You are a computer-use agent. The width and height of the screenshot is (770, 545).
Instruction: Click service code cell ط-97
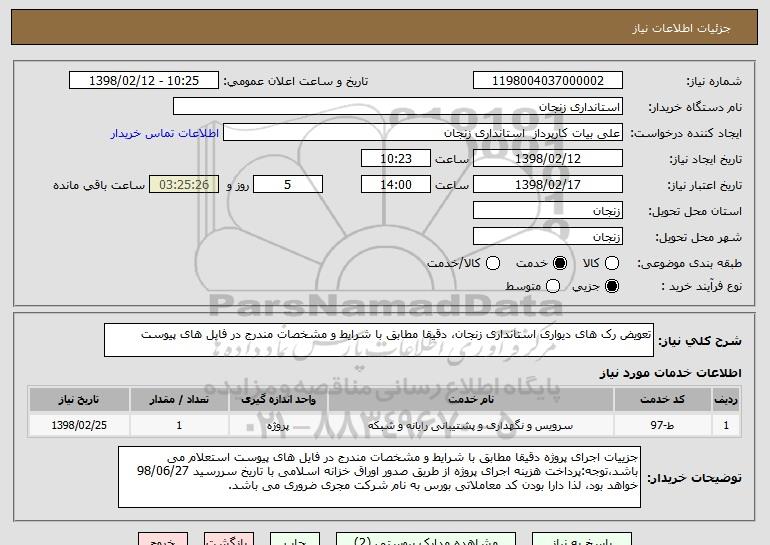pos(662,425)
